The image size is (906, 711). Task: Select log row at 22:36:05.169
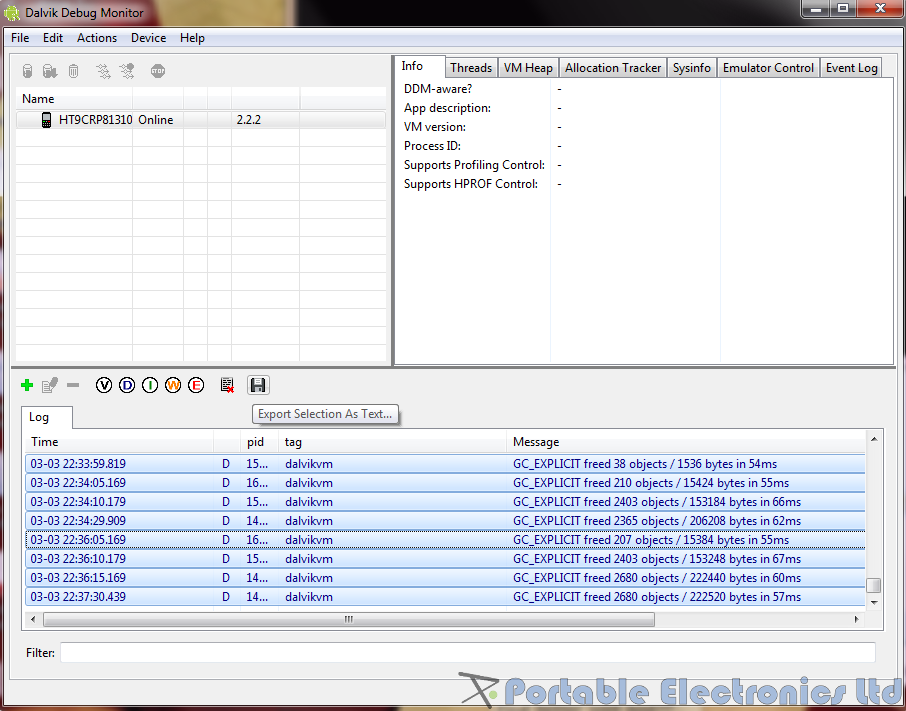point(445,540)
